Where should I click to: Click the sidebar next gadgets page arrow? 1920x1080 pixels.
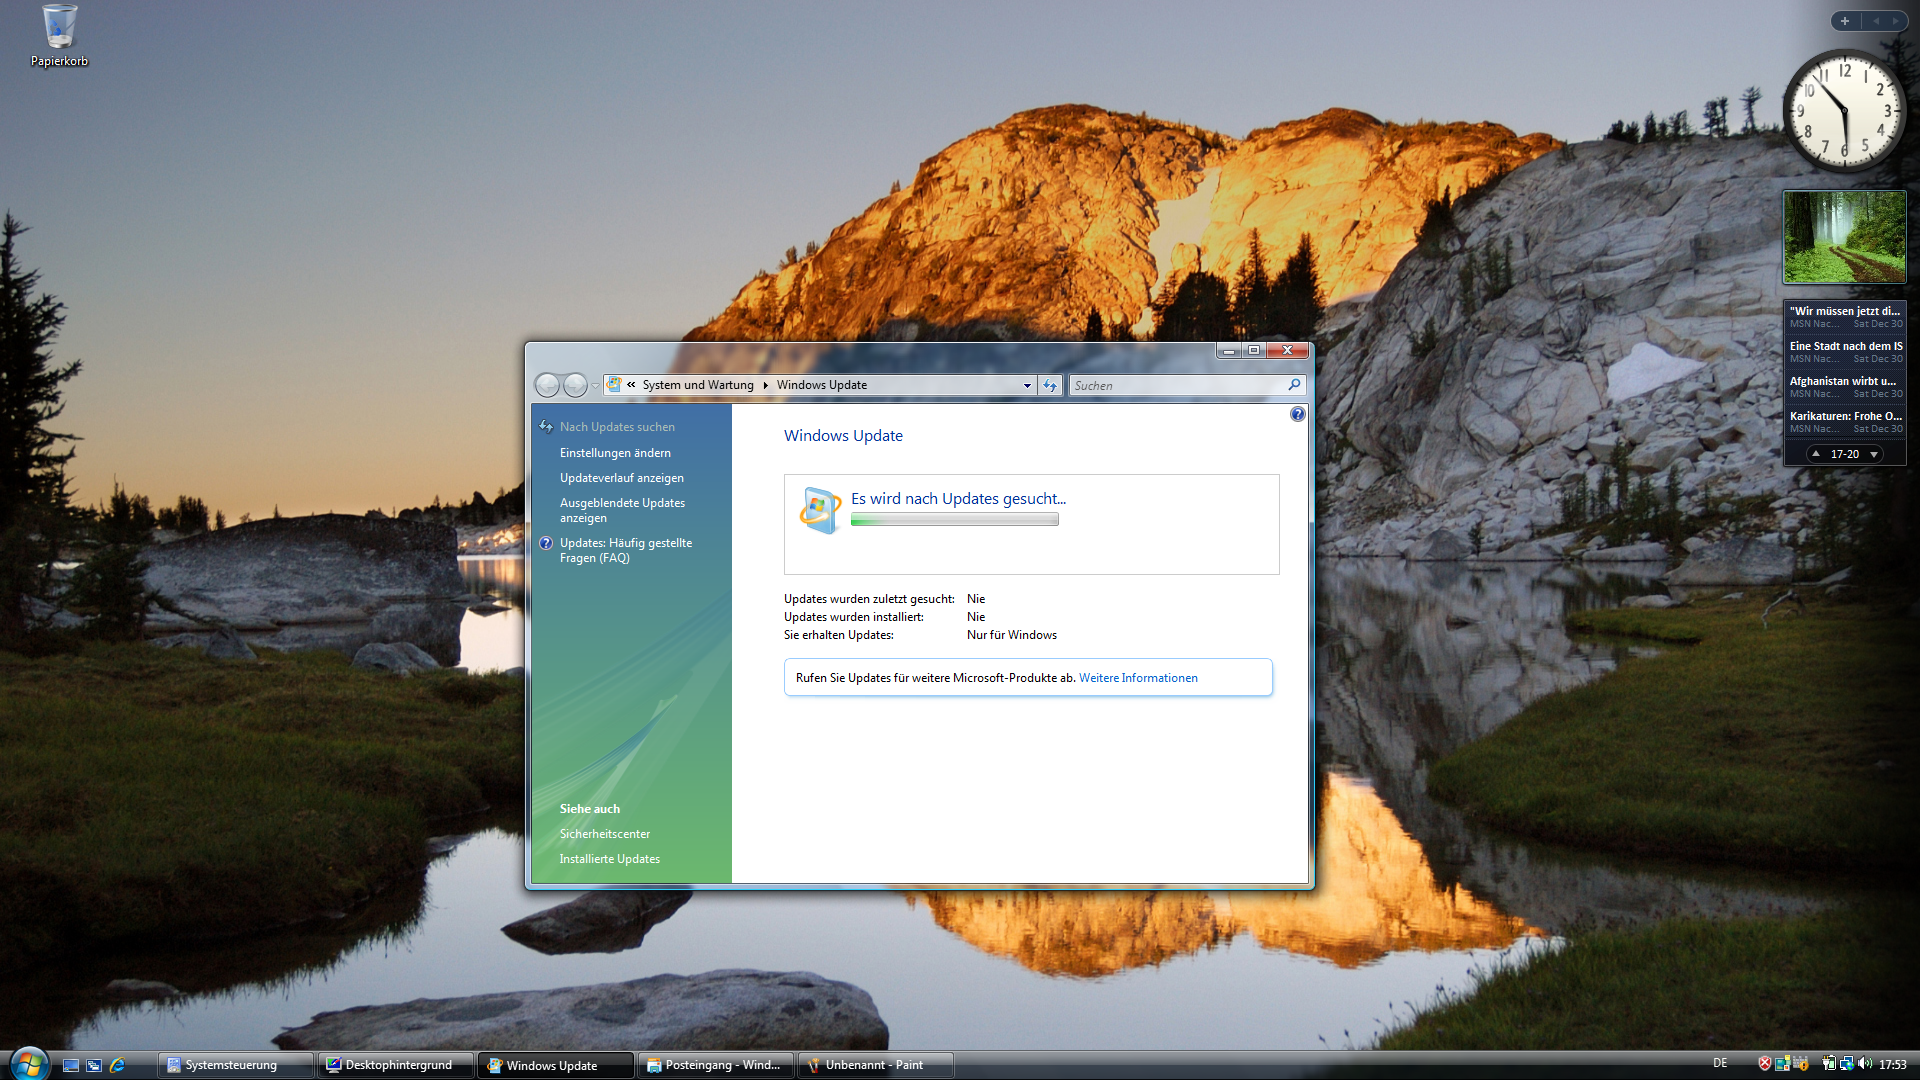coord(1895,21)
